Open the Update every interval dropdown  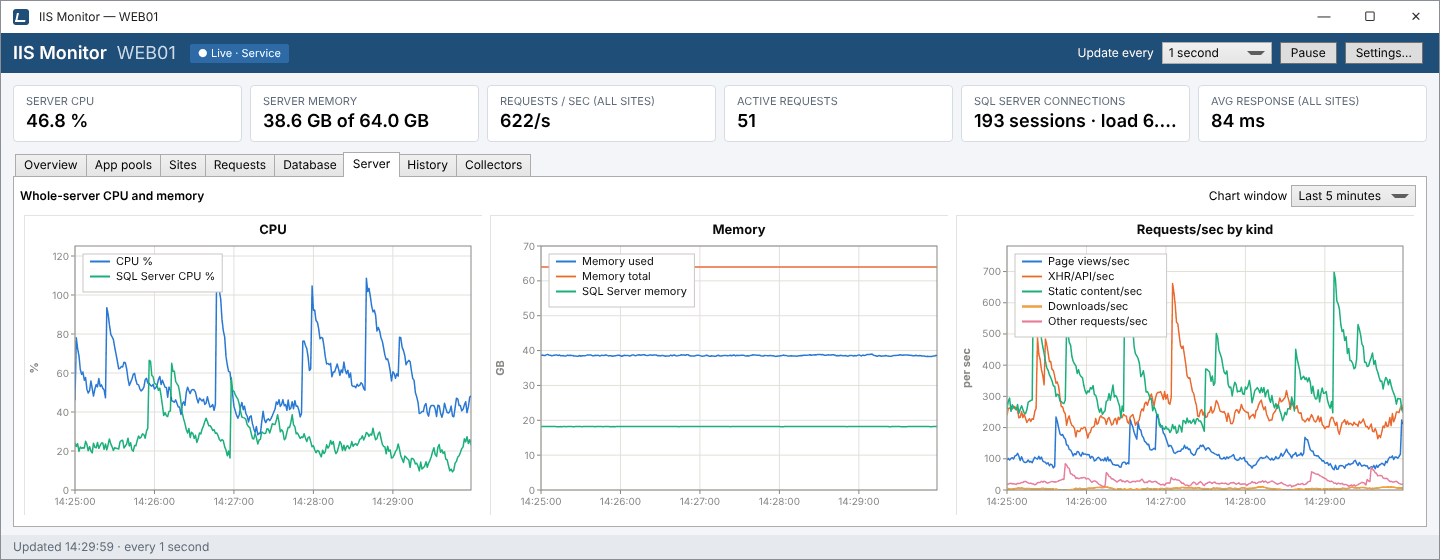pyautogui.click(x=1216, y=53)
